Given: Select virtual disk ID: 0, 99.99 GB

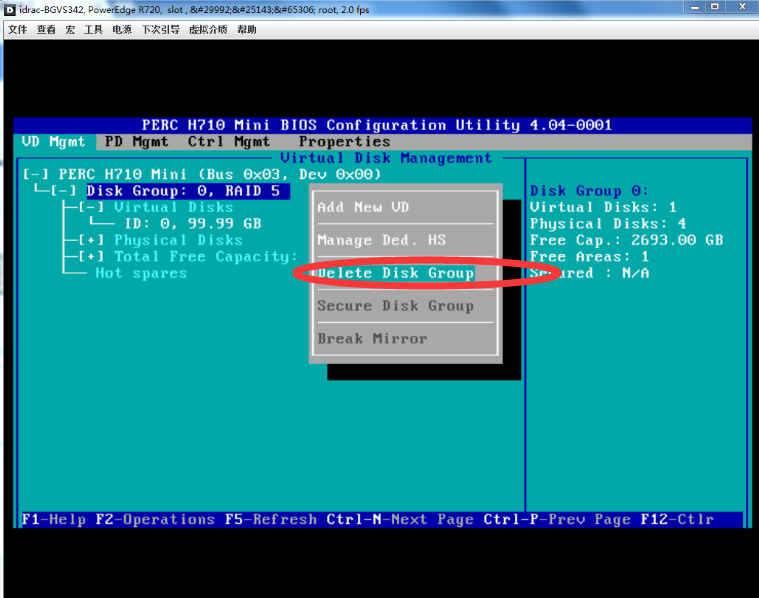Looking at the screenshot, I should [x=193, y=224].
